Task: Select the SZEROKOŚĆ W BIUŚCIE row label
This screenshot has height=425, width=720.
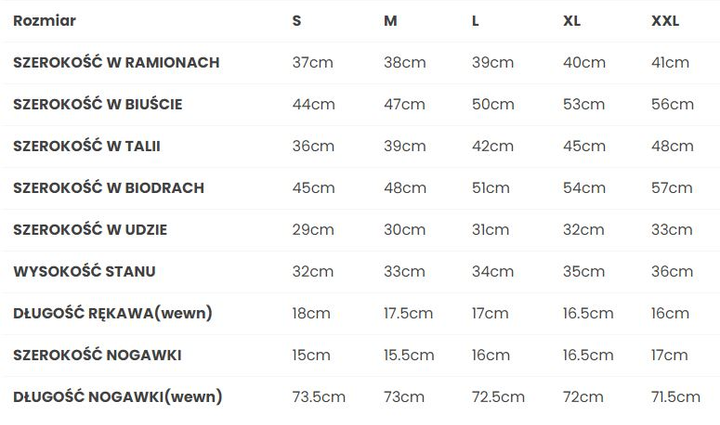Action: (98, 104)
